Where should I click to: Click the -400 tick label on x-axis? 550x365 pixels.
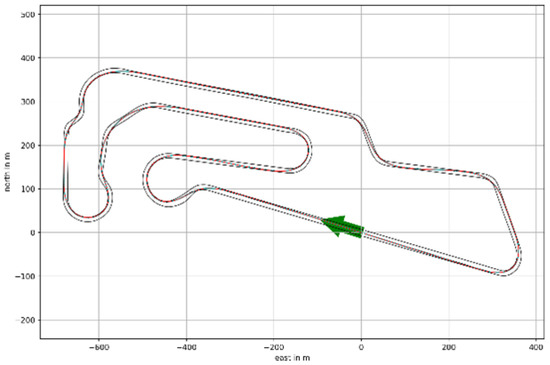pyautogui.click(x=186, y=347)
